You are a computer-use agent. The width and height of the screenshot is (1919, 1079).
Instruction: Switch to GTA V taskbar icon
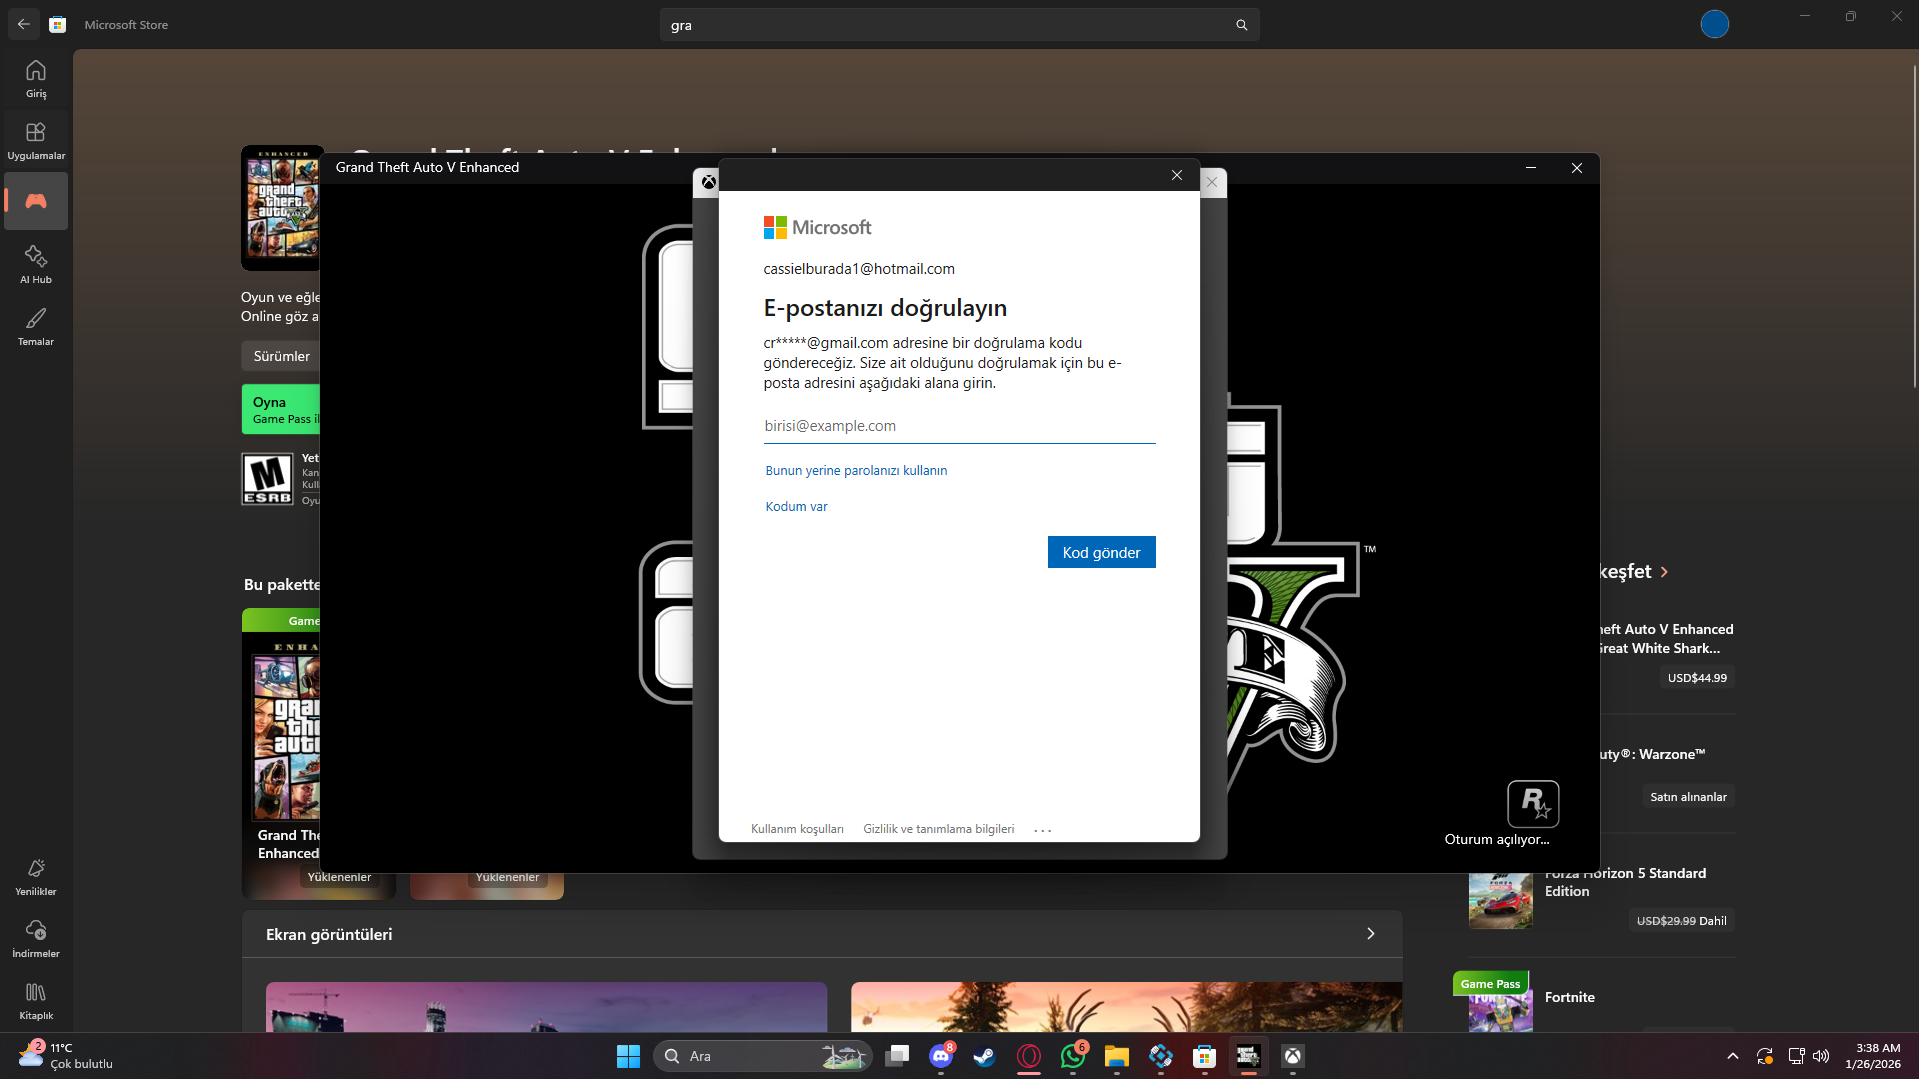[1248, 1056]
